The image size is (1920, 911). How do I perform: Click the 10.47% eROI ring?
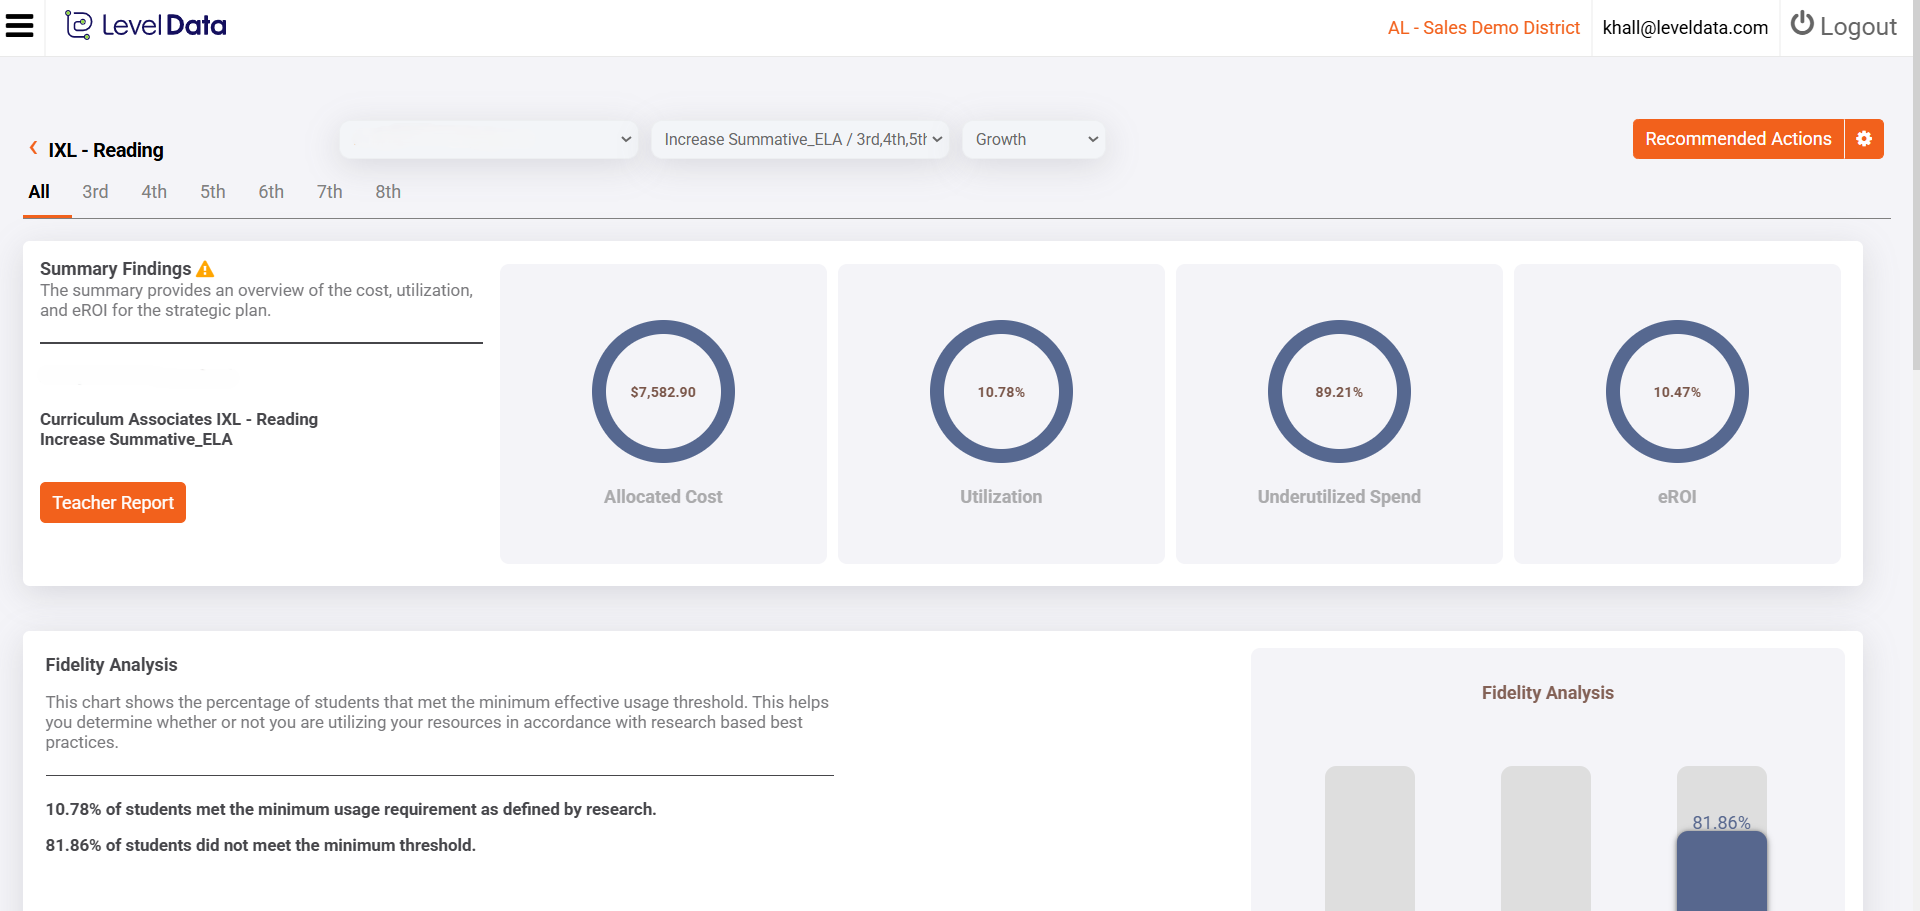1677,391
